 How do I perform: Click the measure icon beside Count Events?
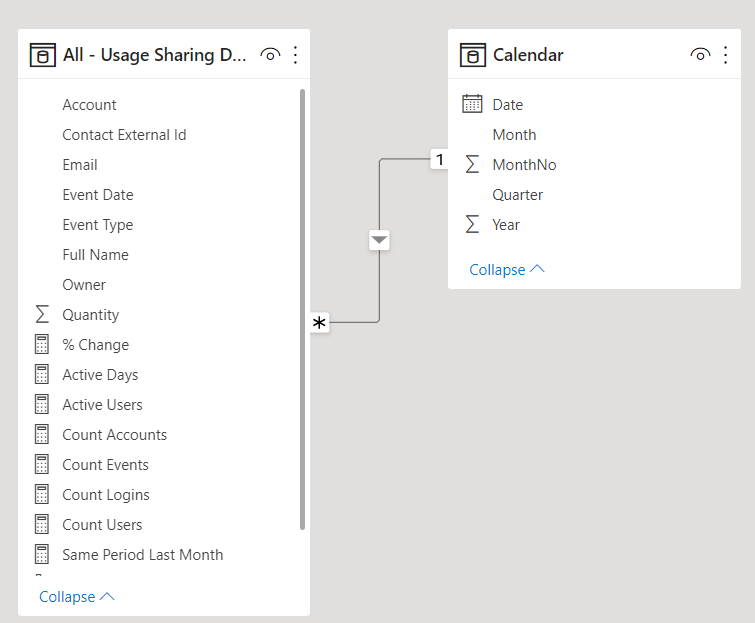click(x=42, y=465)
